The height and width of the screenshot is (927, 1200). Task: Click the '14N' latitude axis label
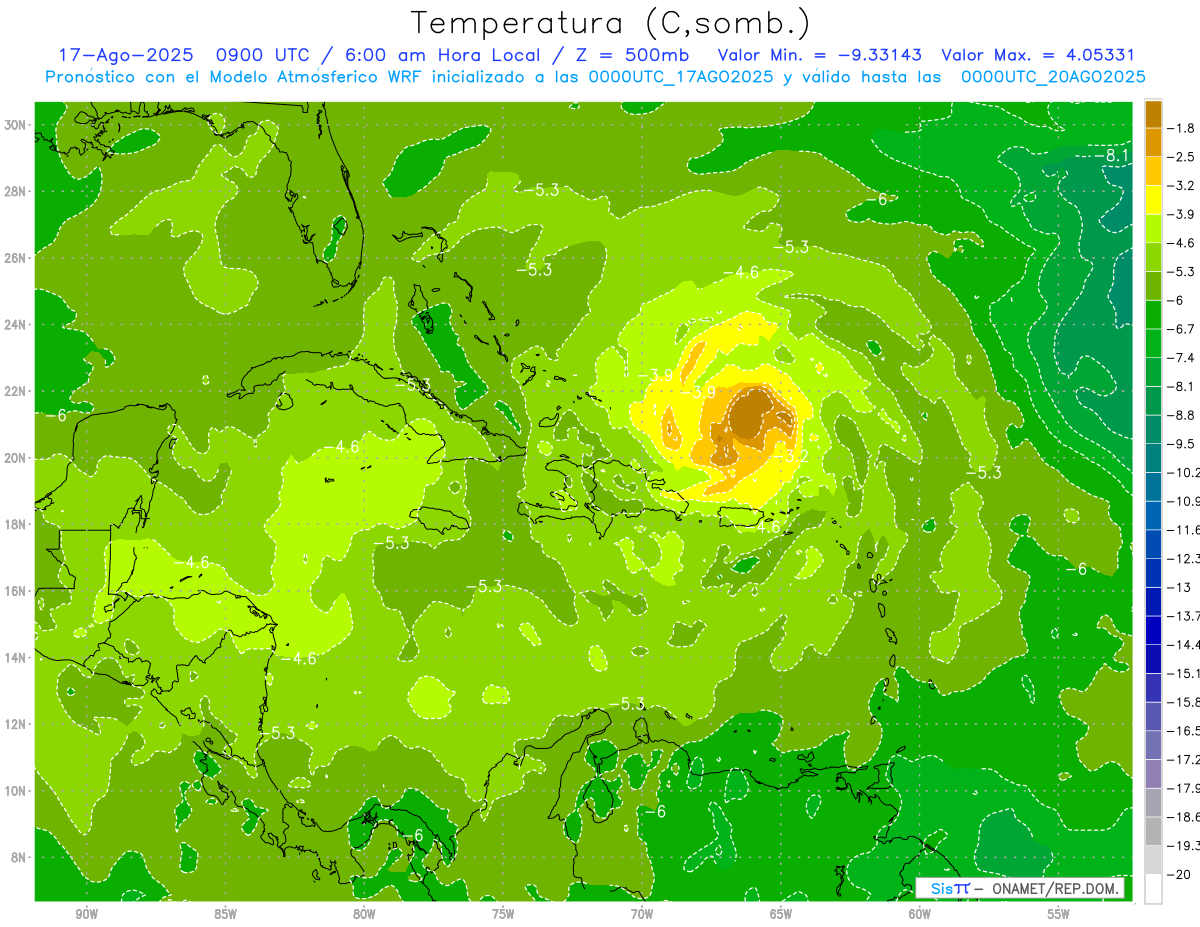coord(17,657)
